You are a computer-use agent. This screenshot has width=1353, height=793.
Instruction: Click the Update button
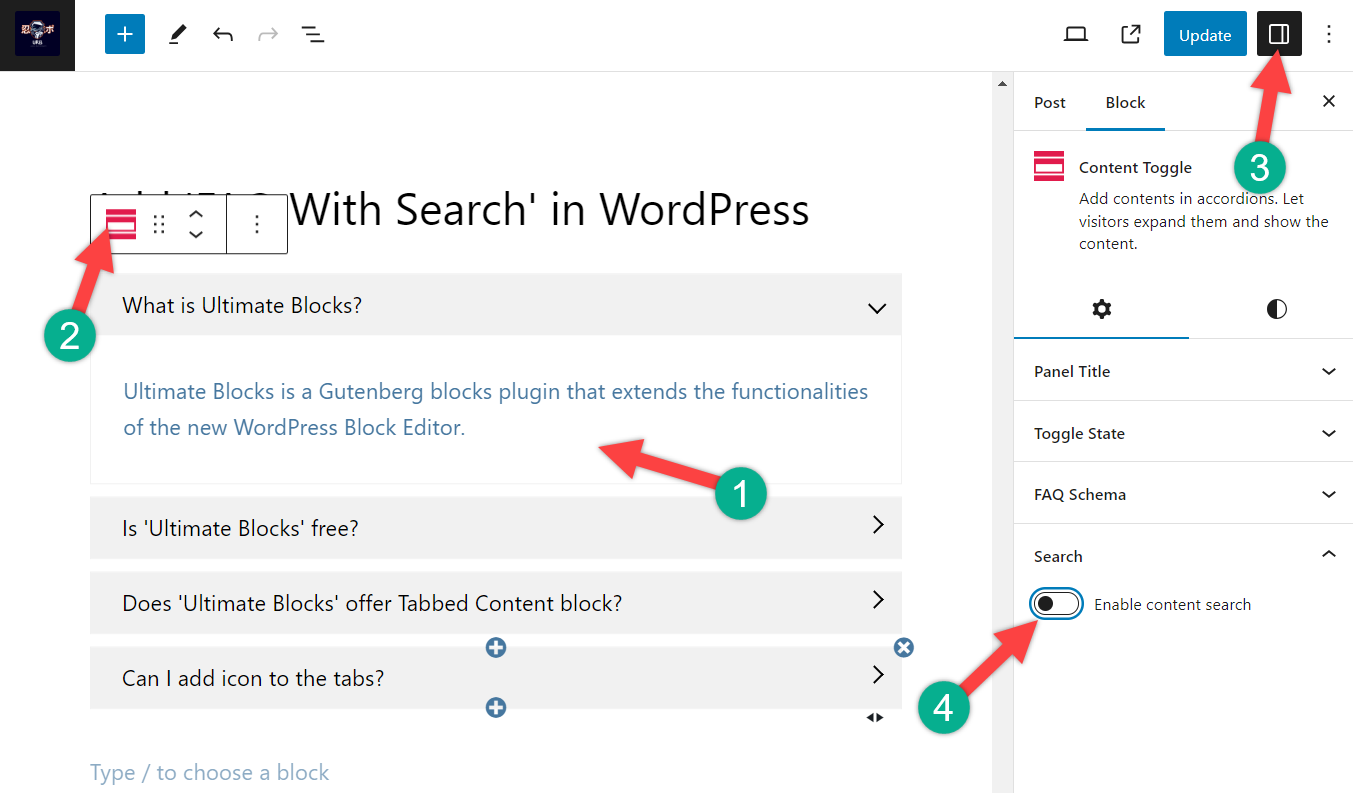[1205, 35]
